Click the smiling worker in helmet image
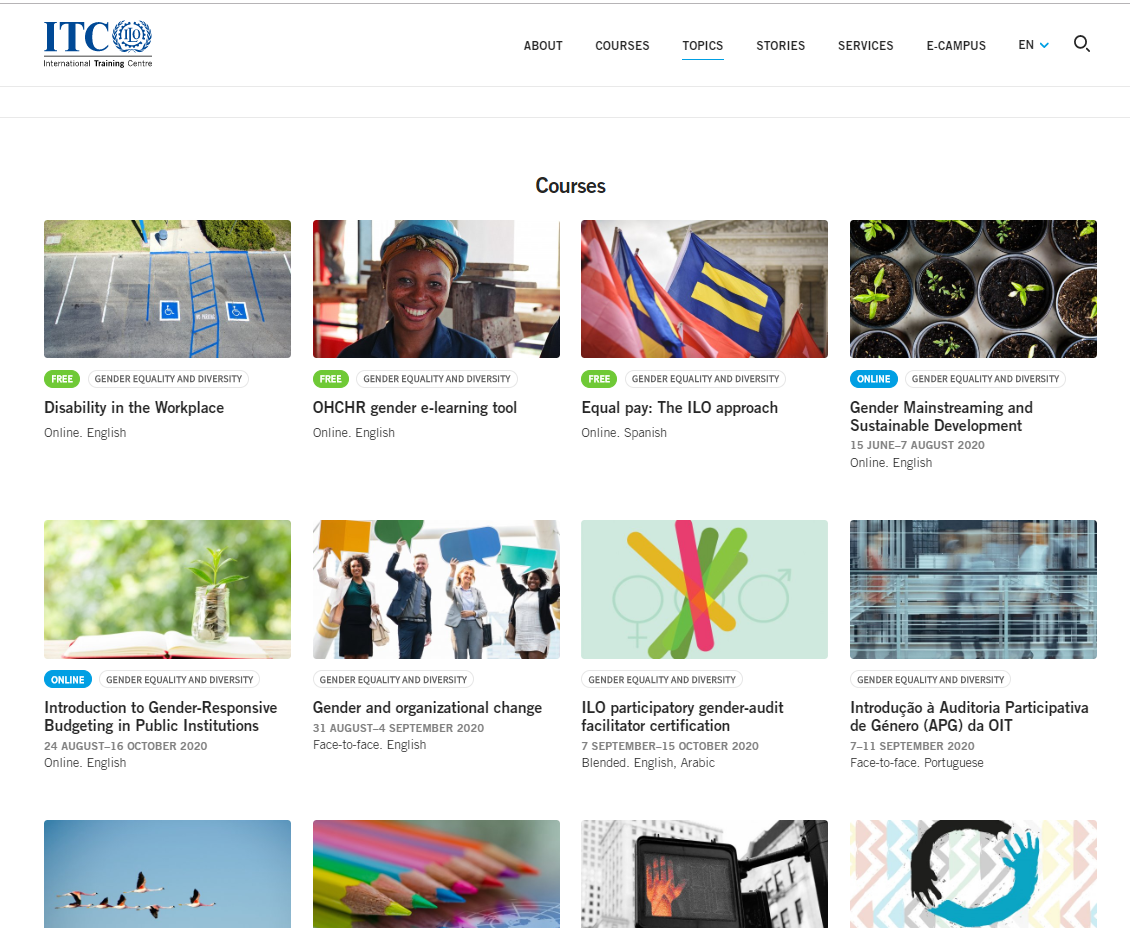1130x928 pixels. click(436, 289)
